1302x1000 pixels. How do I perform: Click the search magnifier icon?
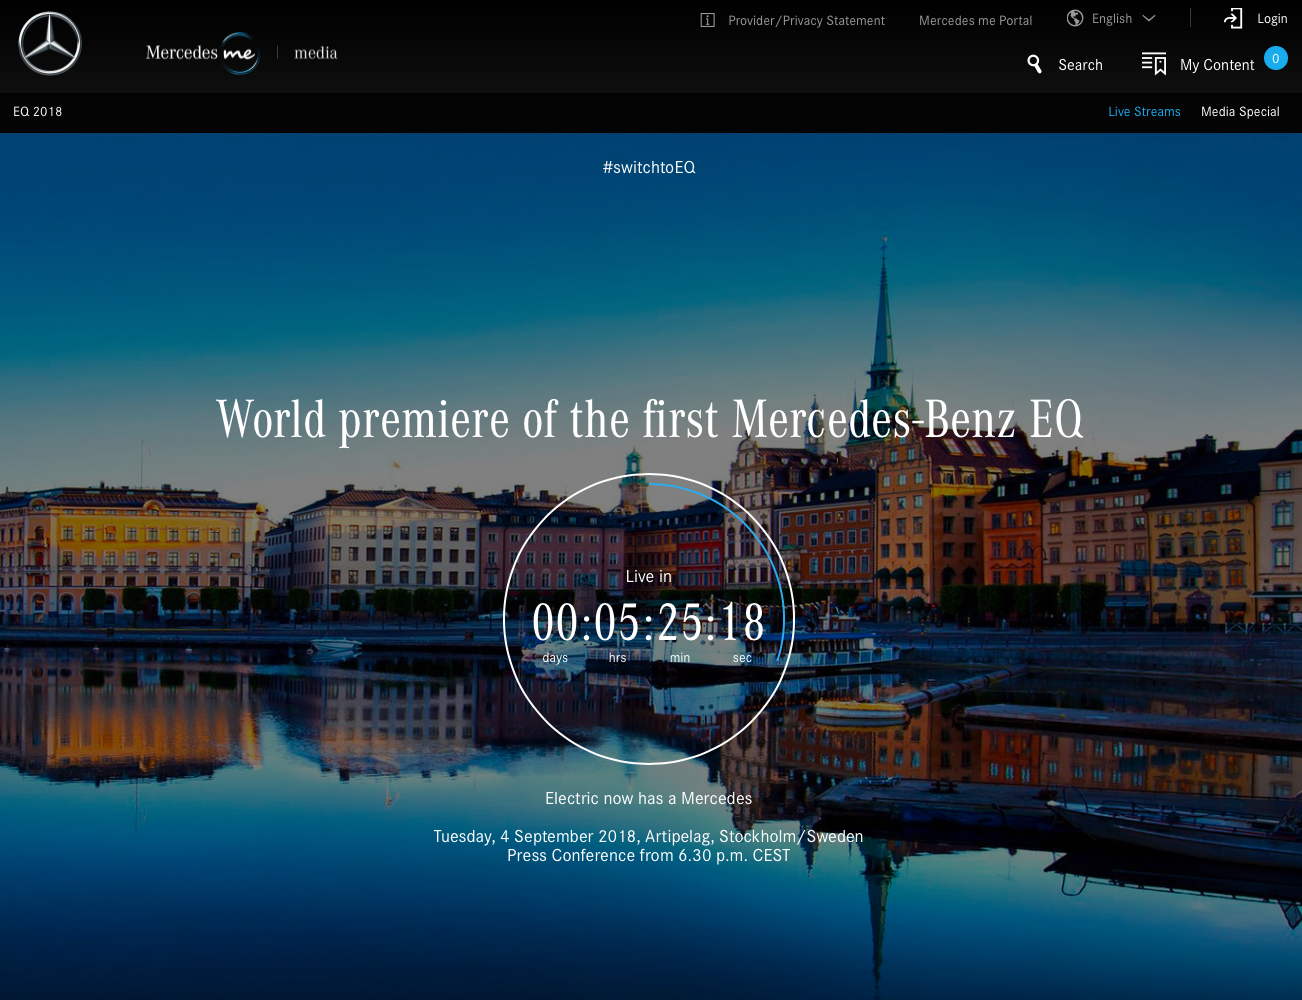pos(1035,64)
